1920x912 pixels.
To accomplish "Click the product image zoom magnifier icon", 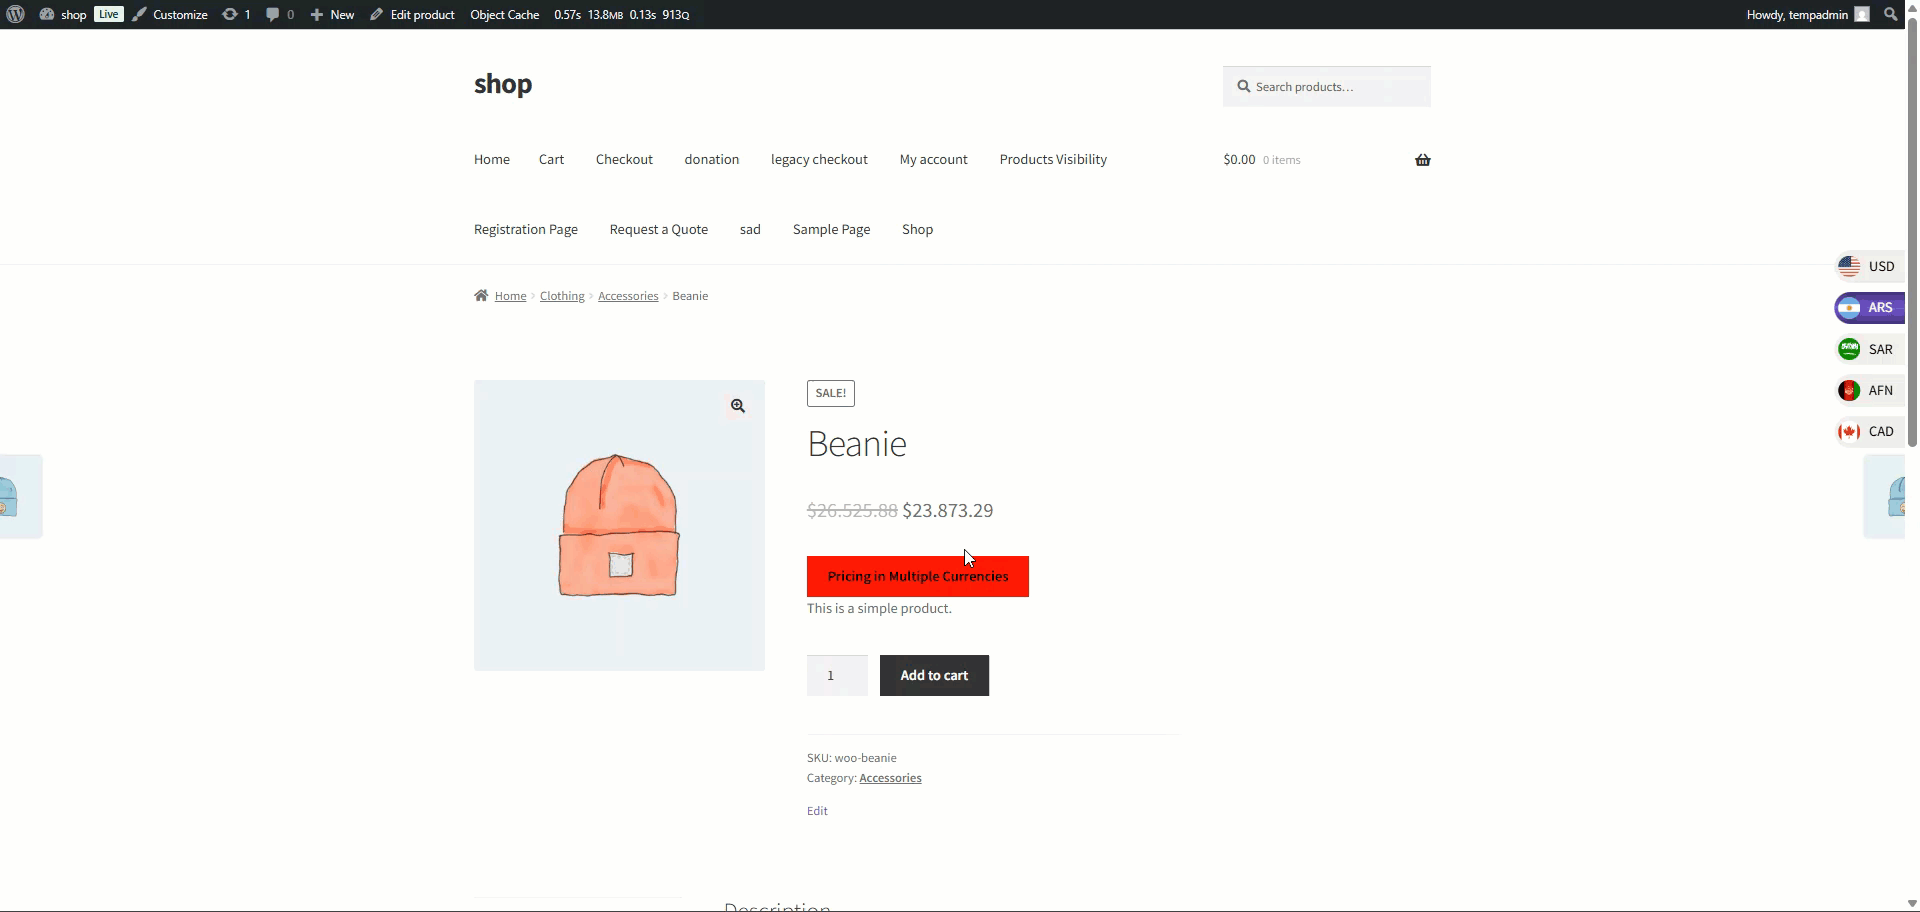I will [x=737, y=406].
